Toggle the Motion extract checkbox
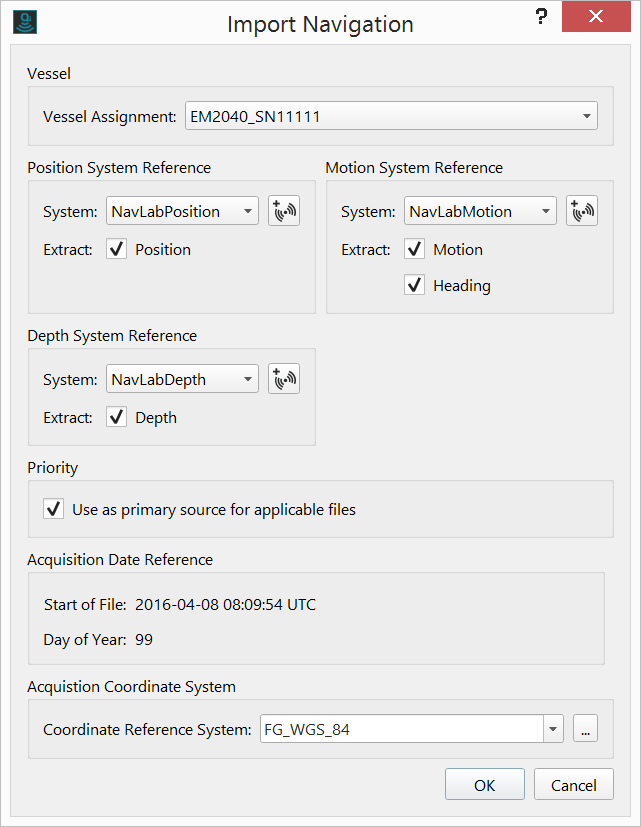Screen dimensions: 641x827 pos(415,249)
